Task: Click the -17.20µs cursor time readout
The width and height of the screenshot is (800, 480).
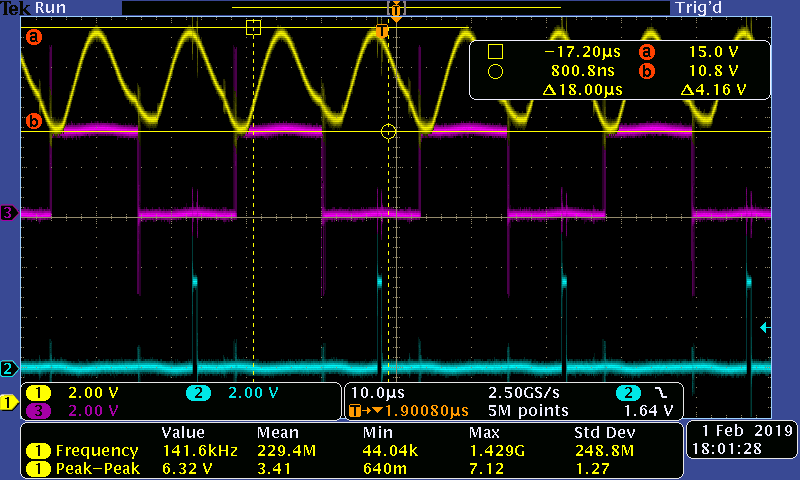Action: coord(582,52)
